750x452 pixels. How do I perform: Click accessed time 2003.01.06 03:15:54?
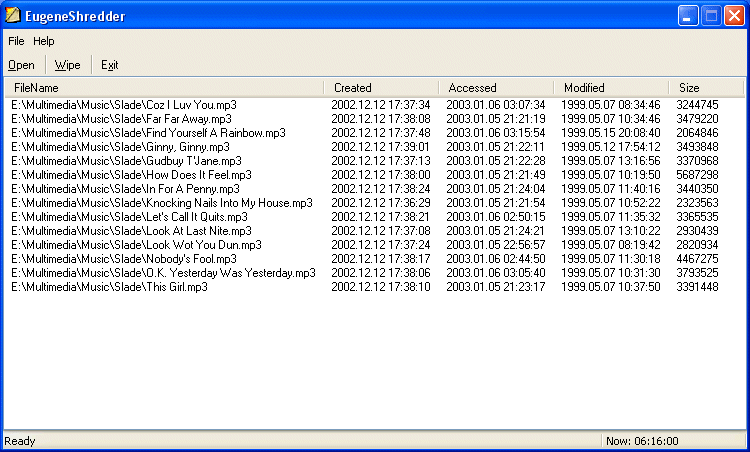point(496,132)
